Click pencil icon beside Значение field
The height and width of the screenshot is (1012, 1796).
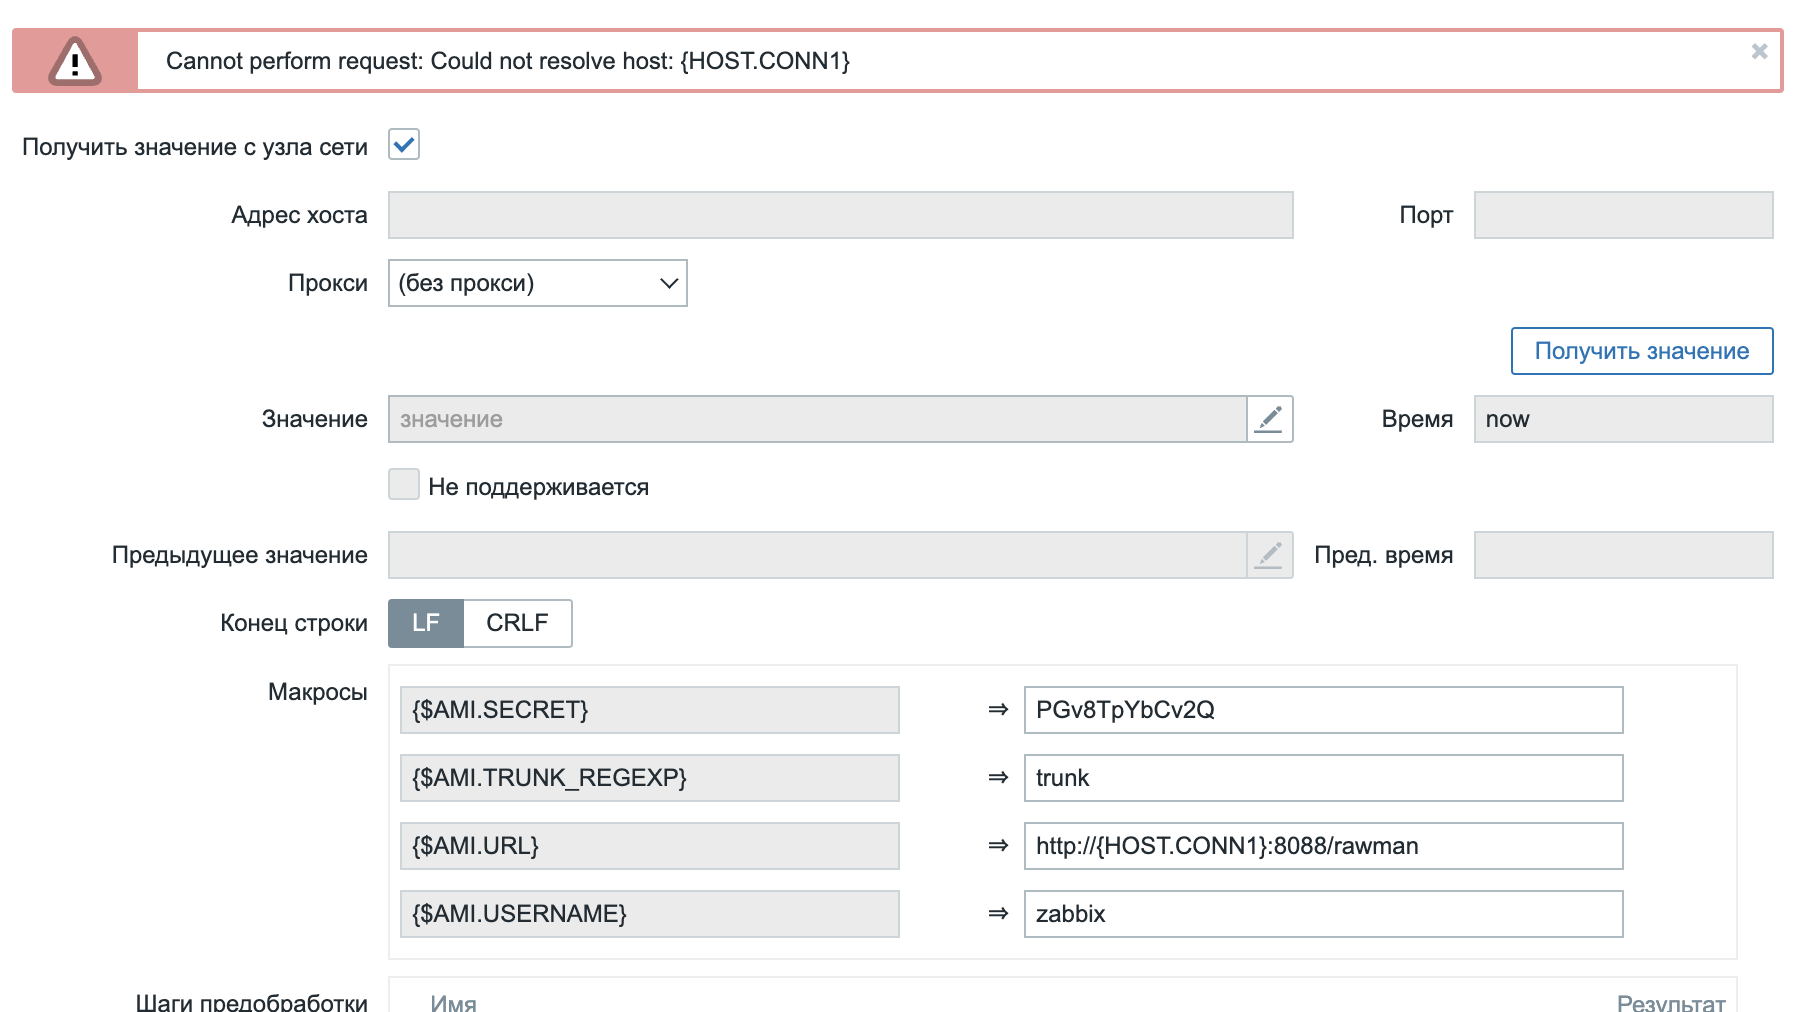coord(1269,419)
